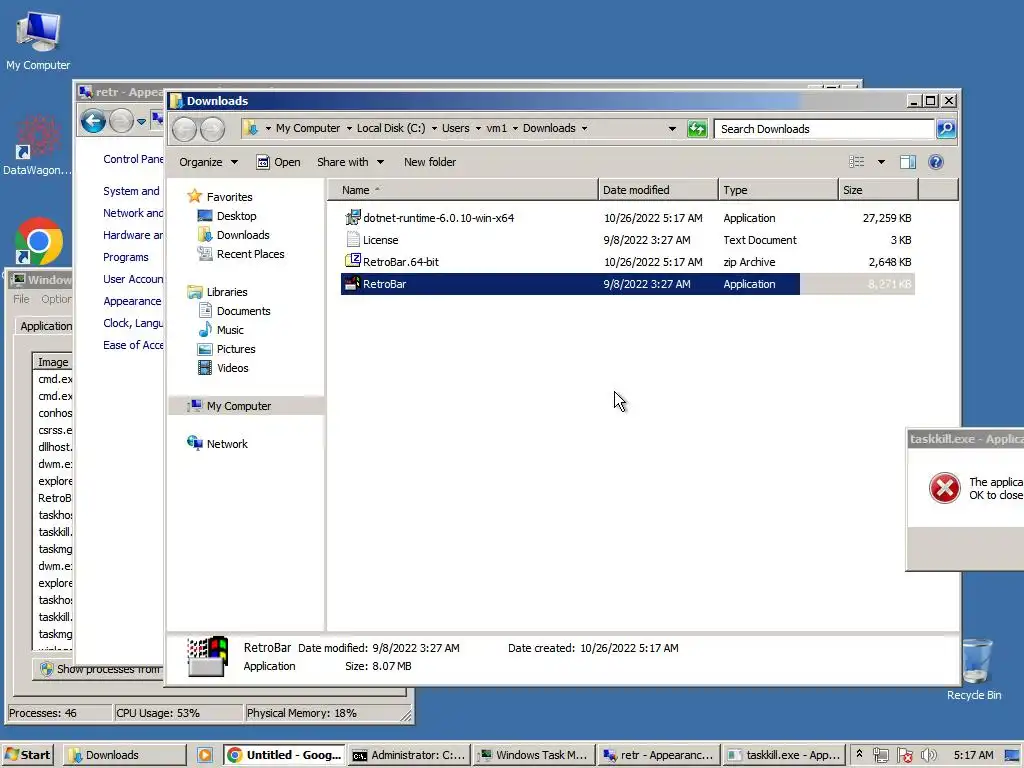
Task: Expand the My Computer breadcrumb arrow
Action: (349, 129)
